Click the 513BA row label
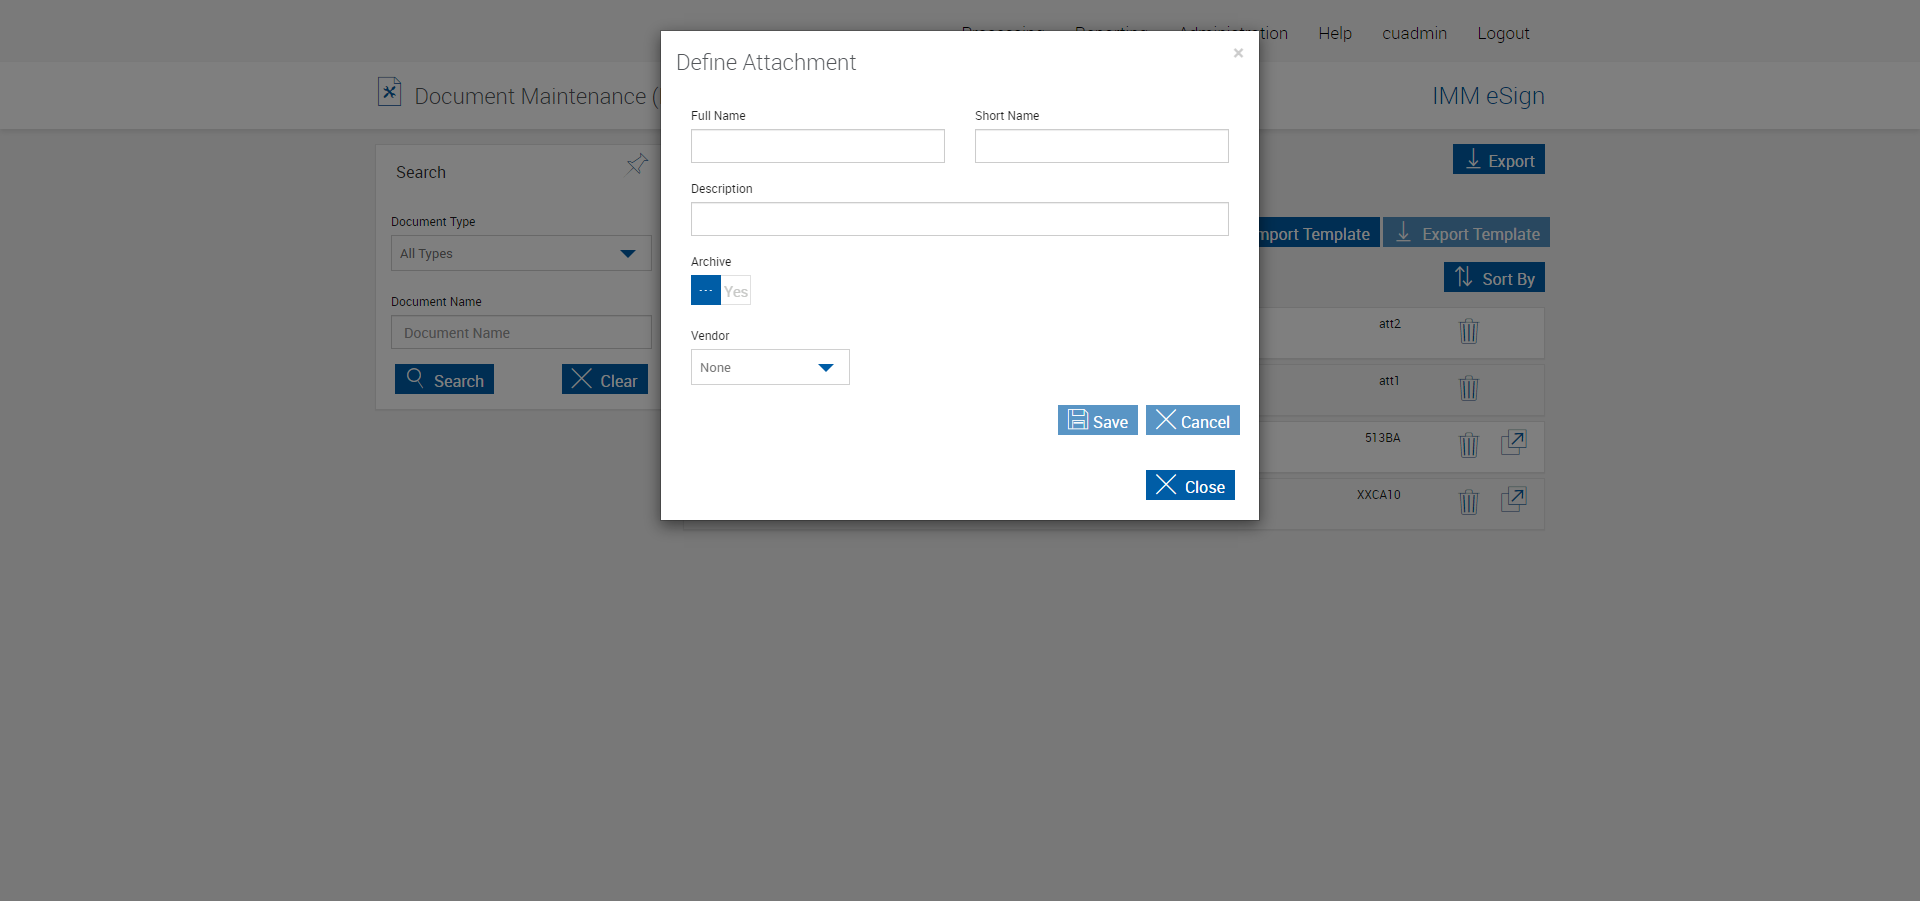The width and height of the screenshot is (1920, 901). [1382, 438]
